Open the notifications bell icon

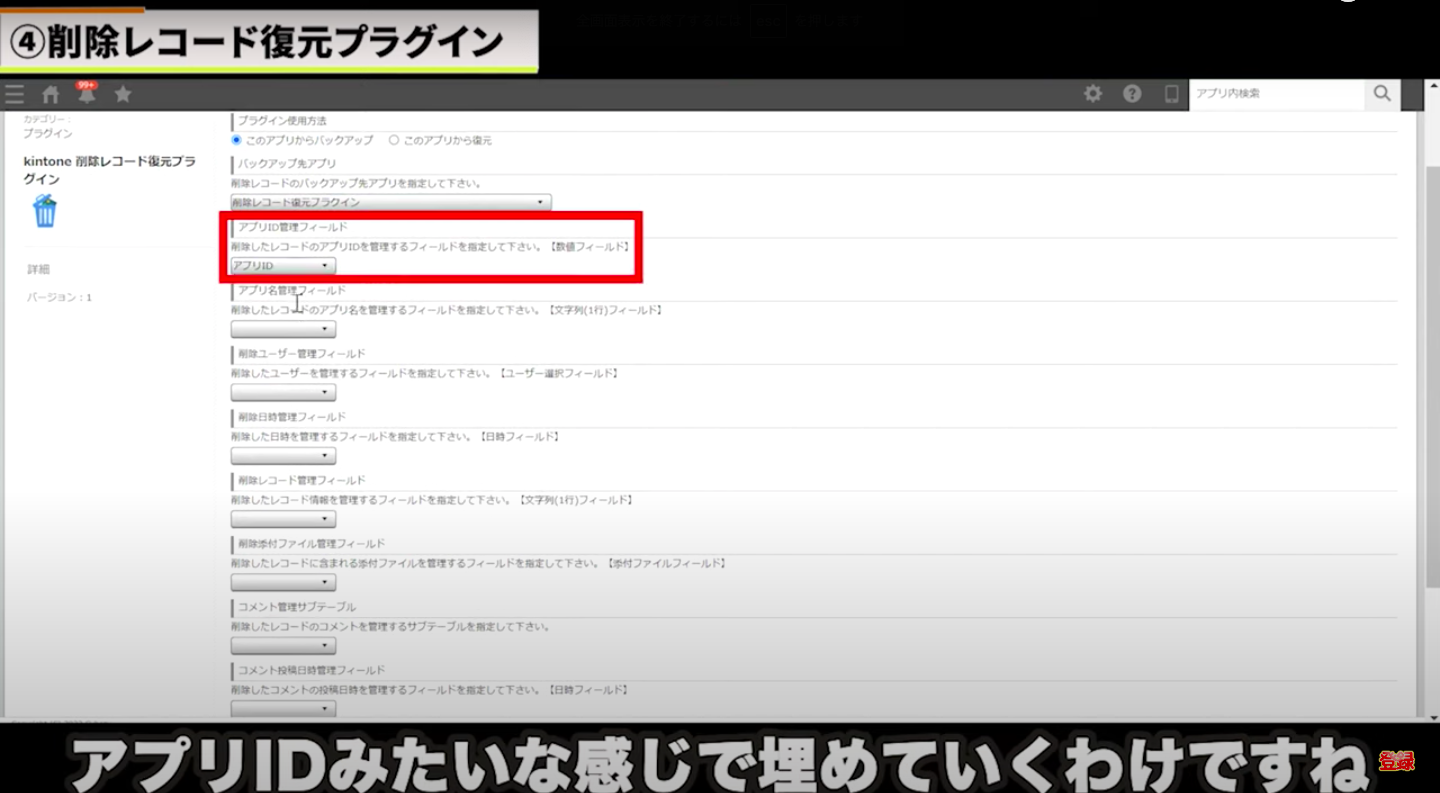pyautogui.click(x=87, y=95)
